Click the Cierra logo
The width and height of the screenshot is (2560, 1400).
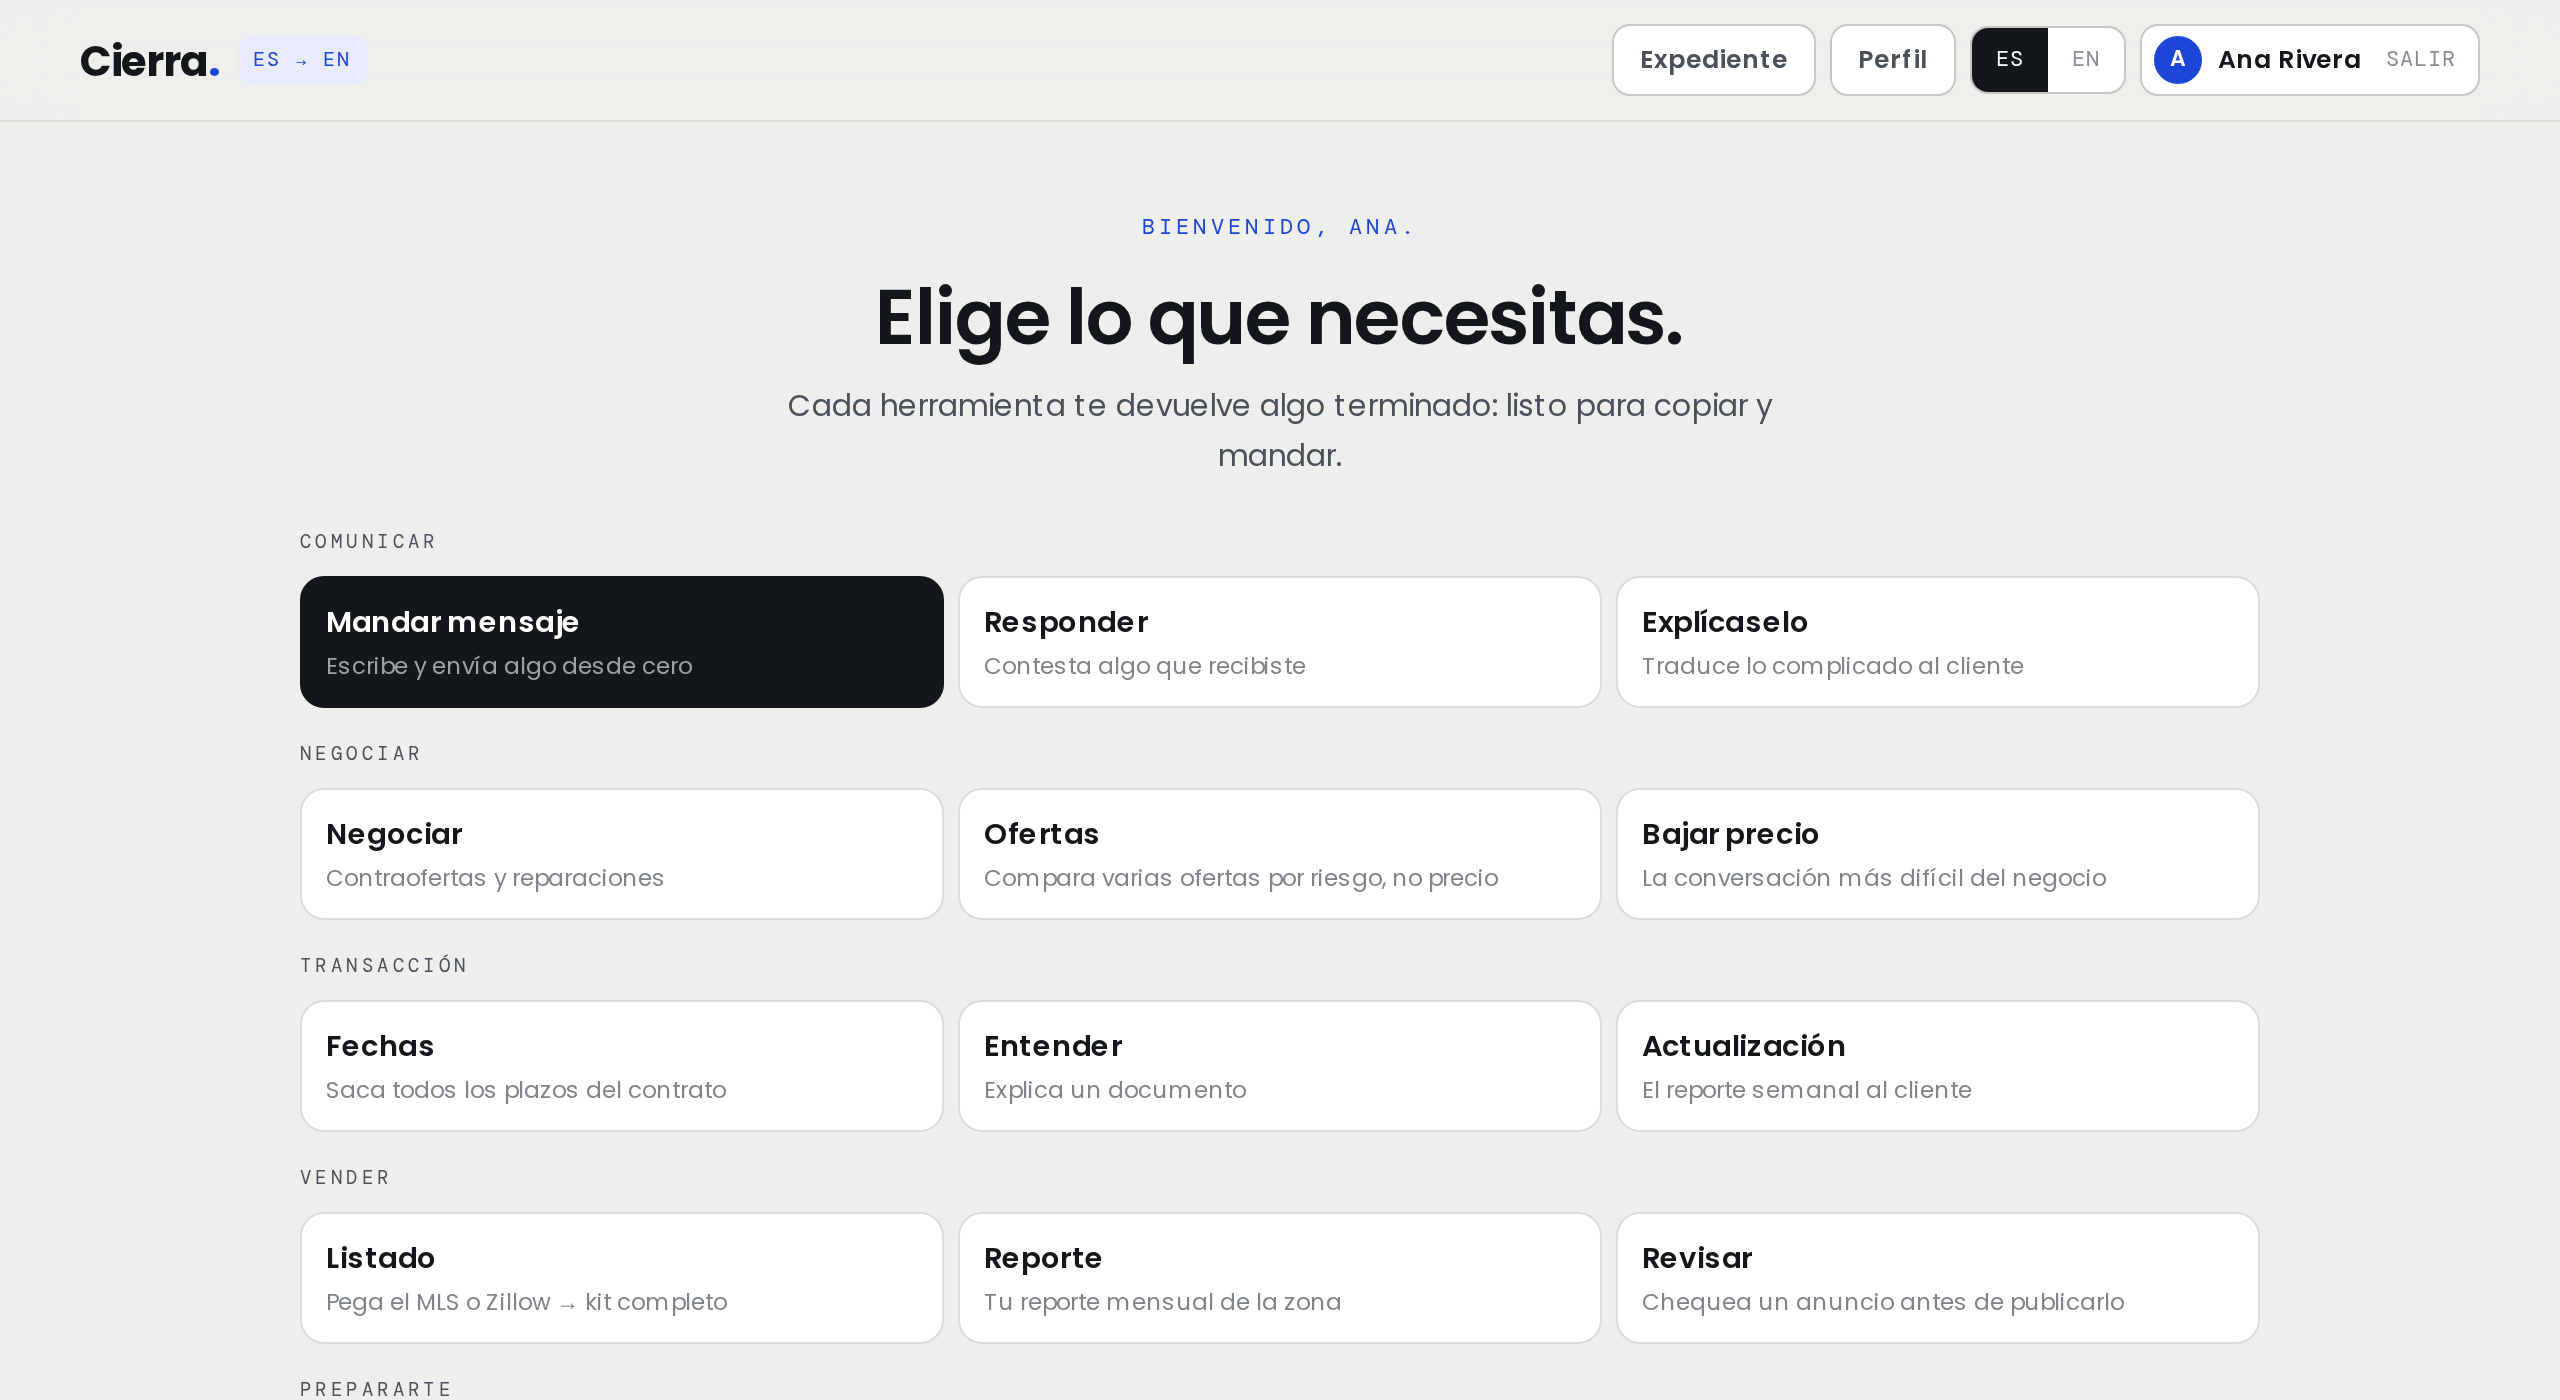[150, 61]
